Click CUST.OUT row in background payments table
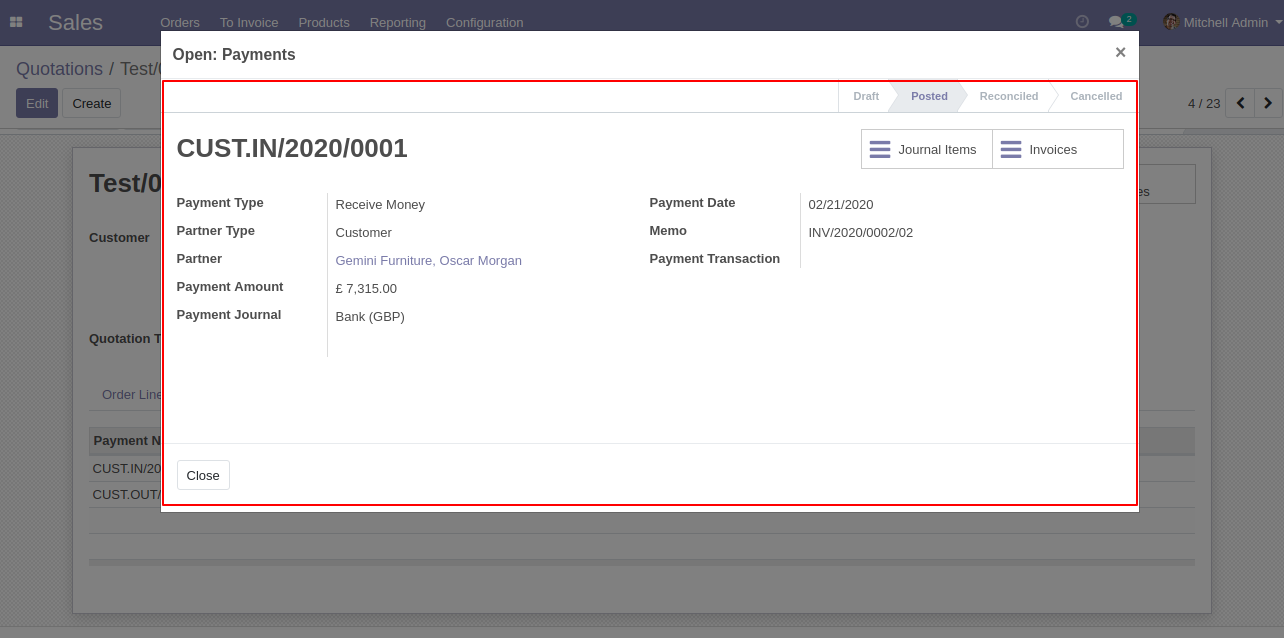This screenshot has height=638, width=1284. 126,494
